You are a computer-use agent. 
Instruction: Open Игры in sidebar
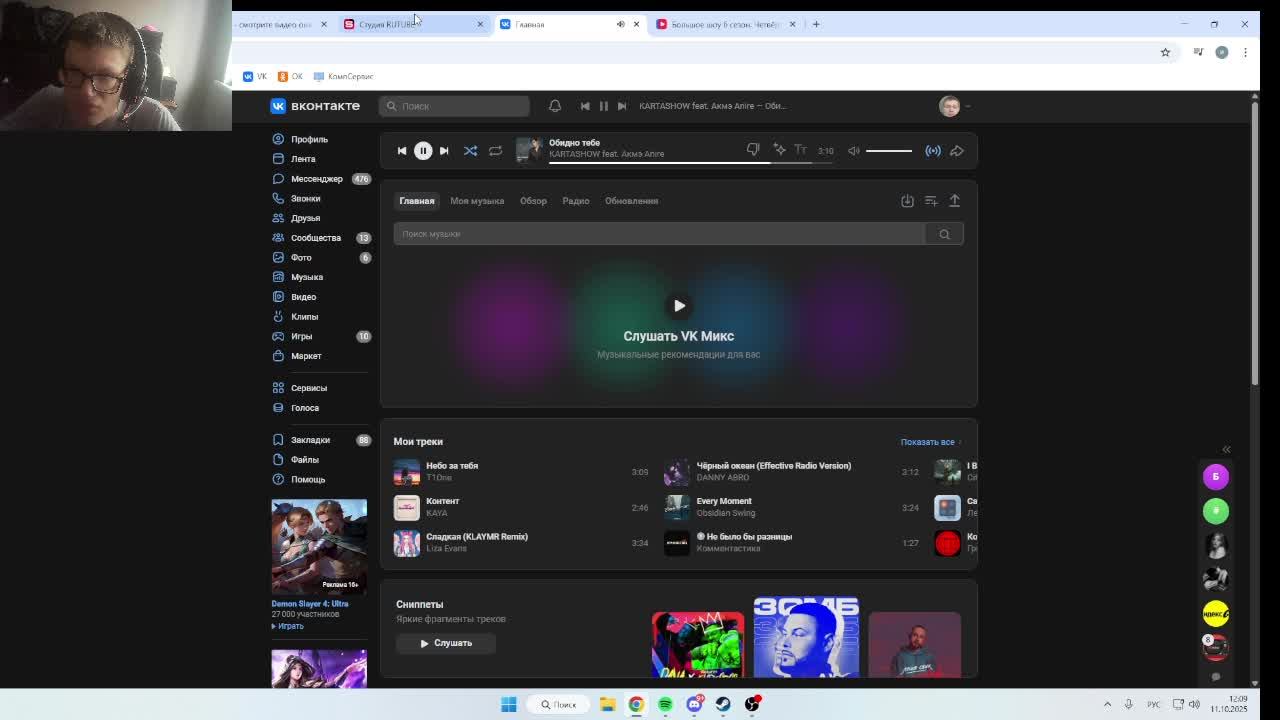tap(301, 337)
